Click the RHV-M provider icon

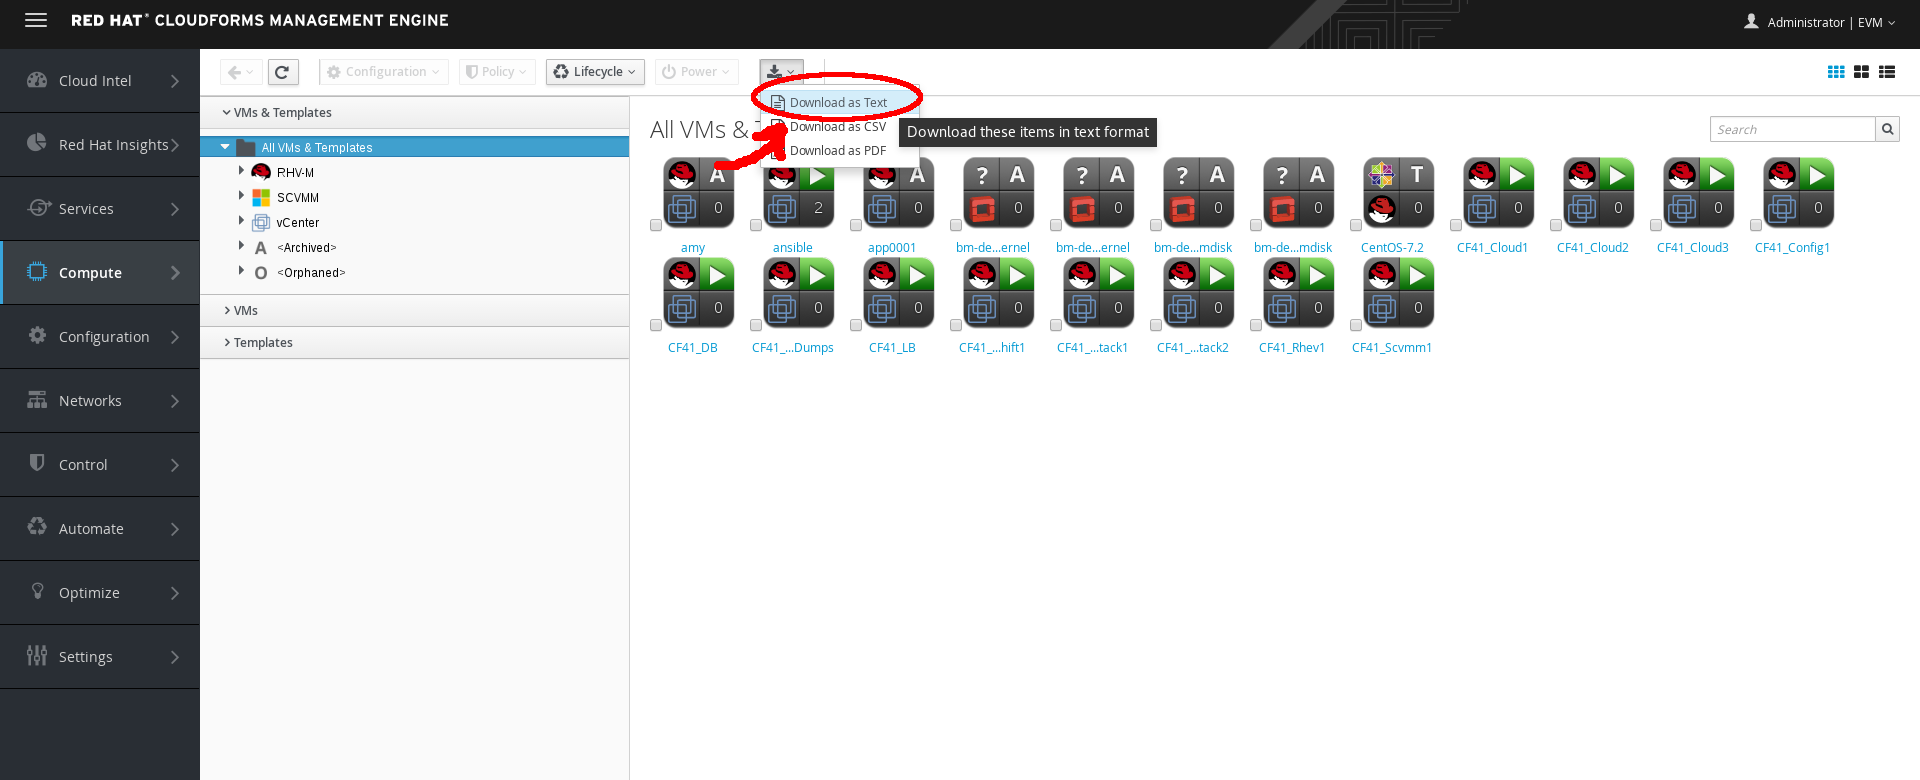[261, 172]
